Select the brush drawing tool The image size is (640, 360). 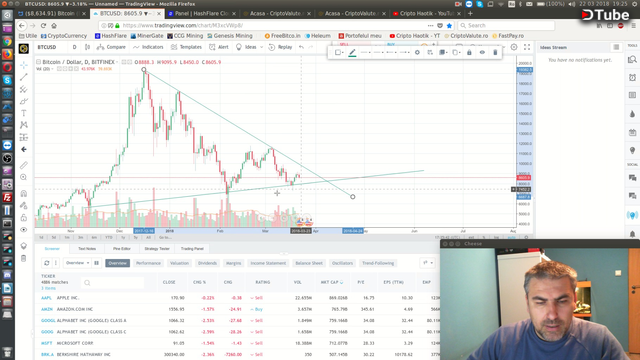tap(24, 101)
